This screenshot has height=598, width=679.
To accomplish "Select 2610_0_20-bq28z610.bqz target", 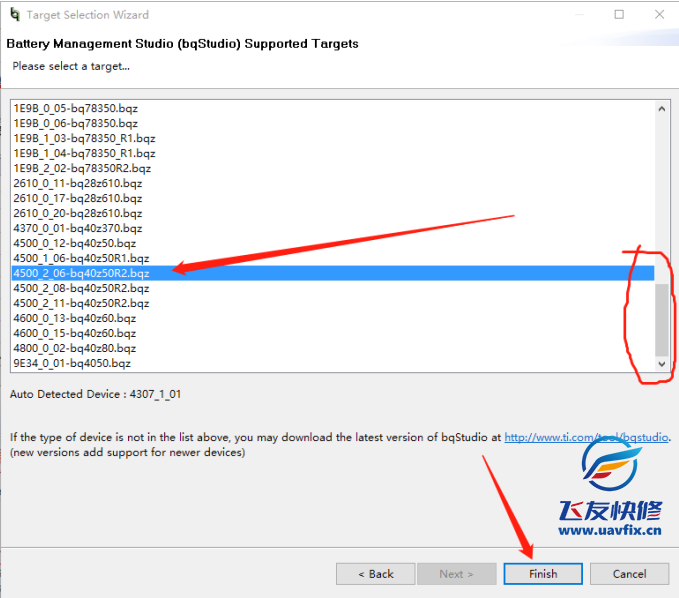I will pyautogui.click(x=78, y=213).
